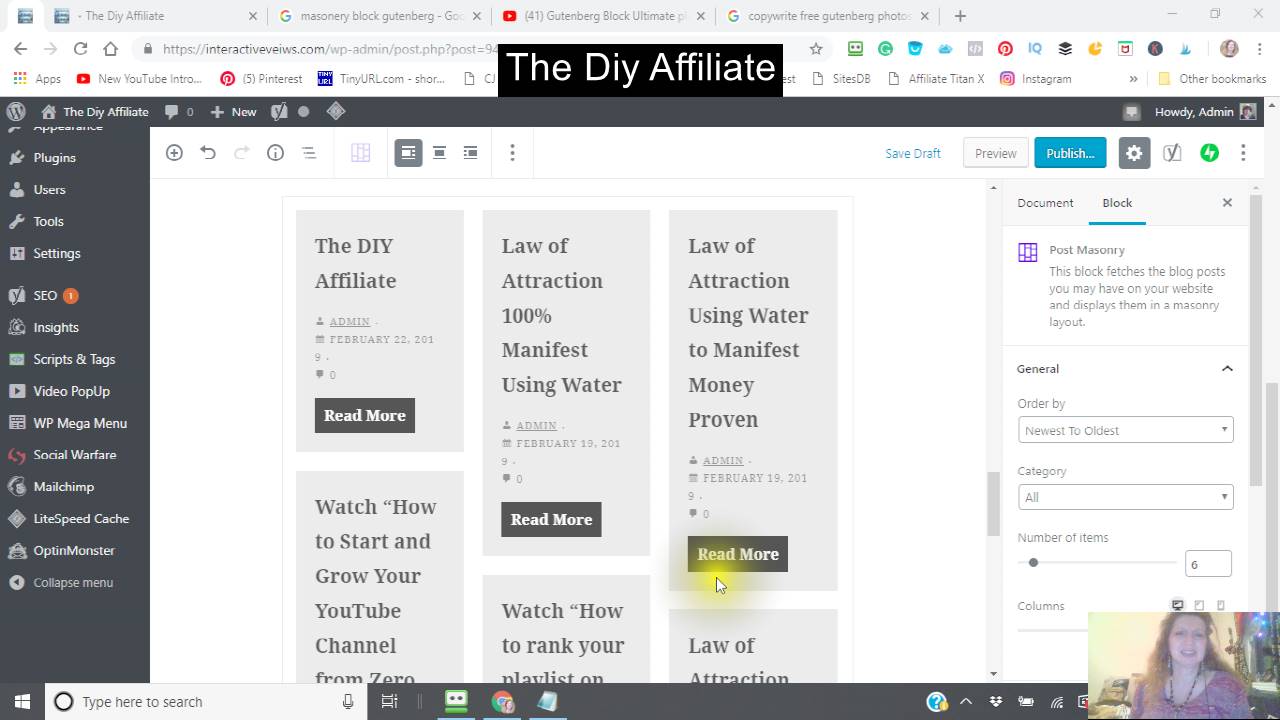Open editor more tools and options menu

tap(1243, 153)
